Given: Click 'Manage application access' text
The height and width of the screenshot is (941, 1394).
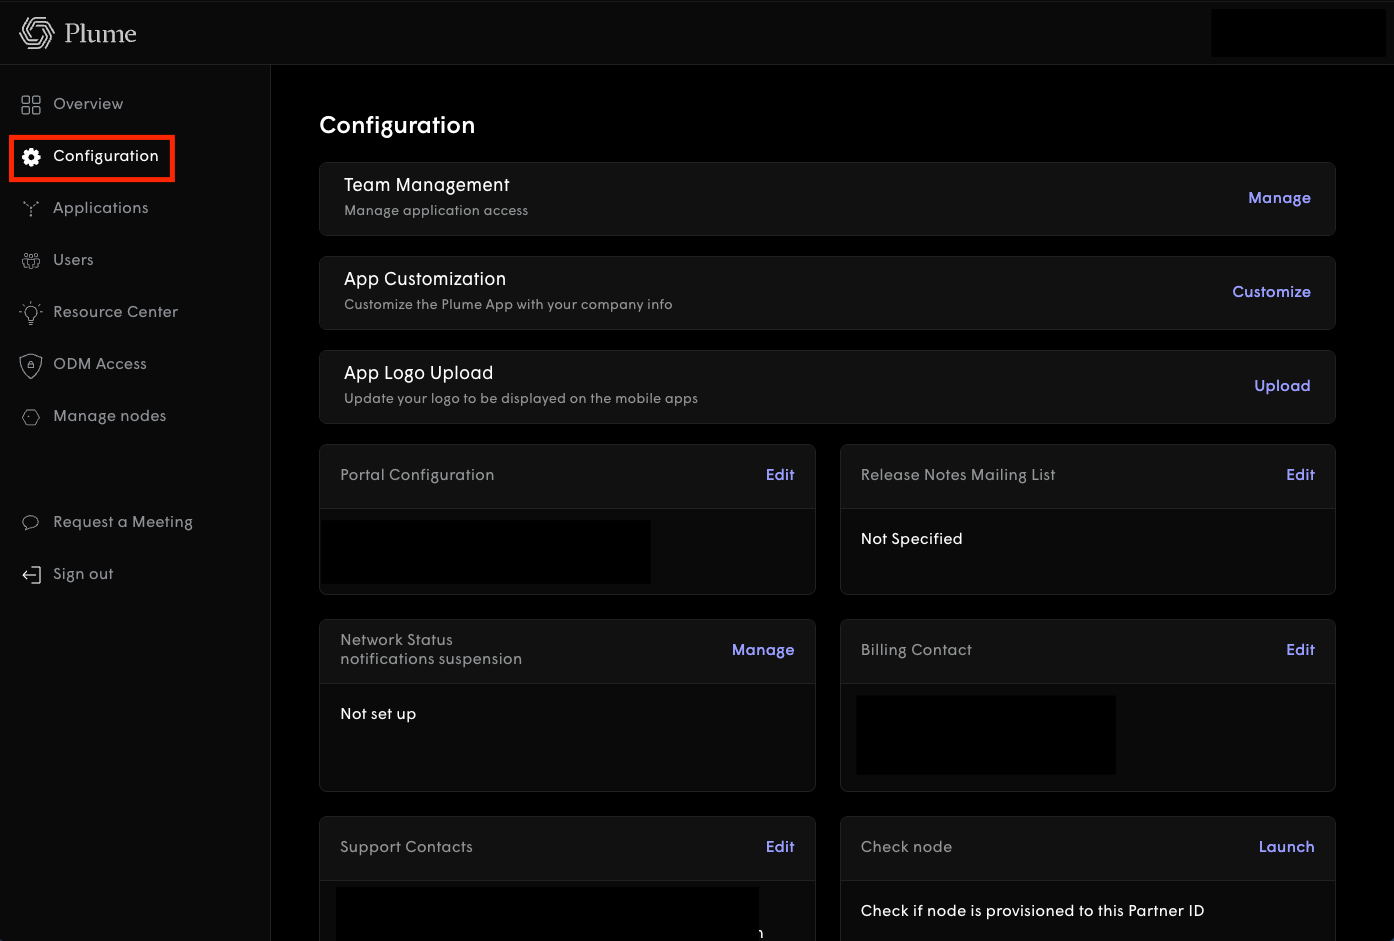Looking at the screenshot, I should click(436, 211).
